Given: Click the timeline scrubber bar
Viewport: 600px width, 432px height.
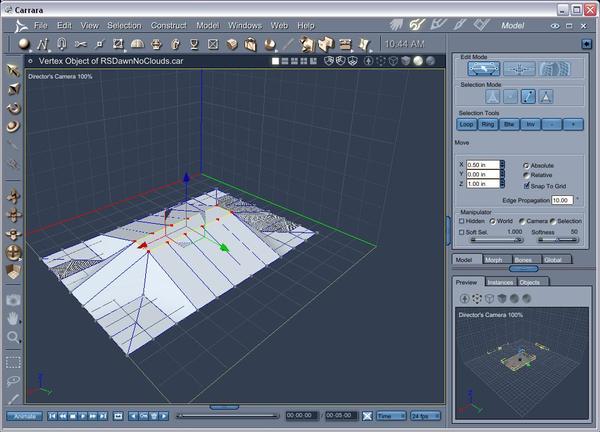Looking at the screenshot, I should [x=228, y=416].
